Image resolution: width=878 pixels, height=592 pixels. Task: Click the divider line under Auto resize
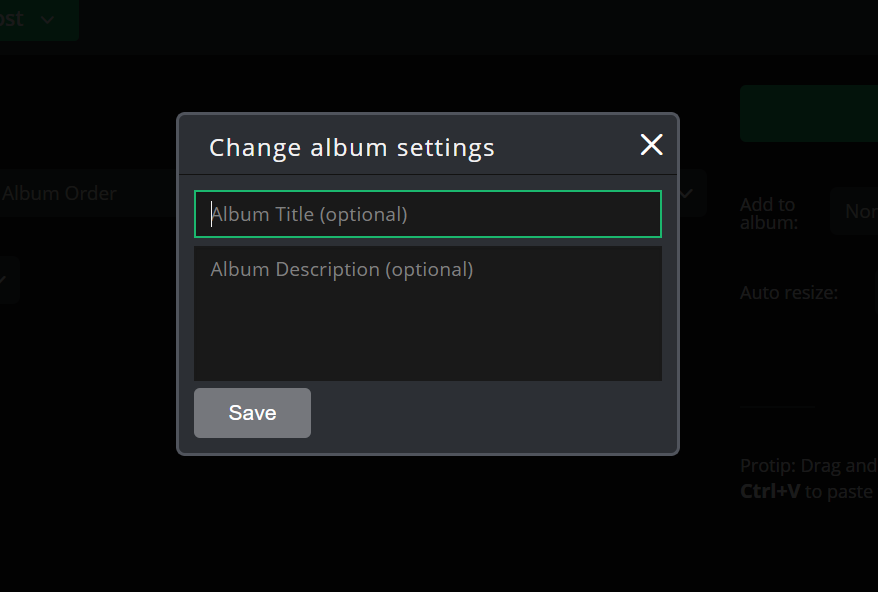pyautogui.click(x=778, y=407)
